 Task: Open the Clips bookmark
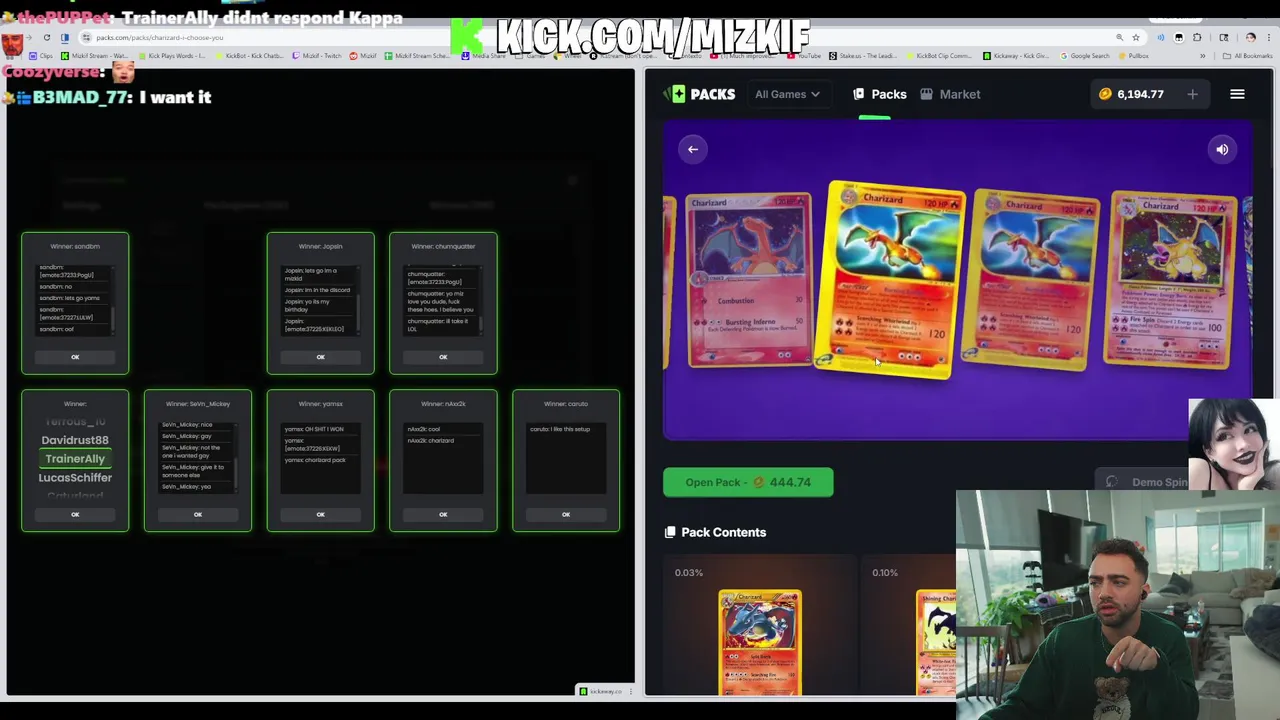click(42, 56)
